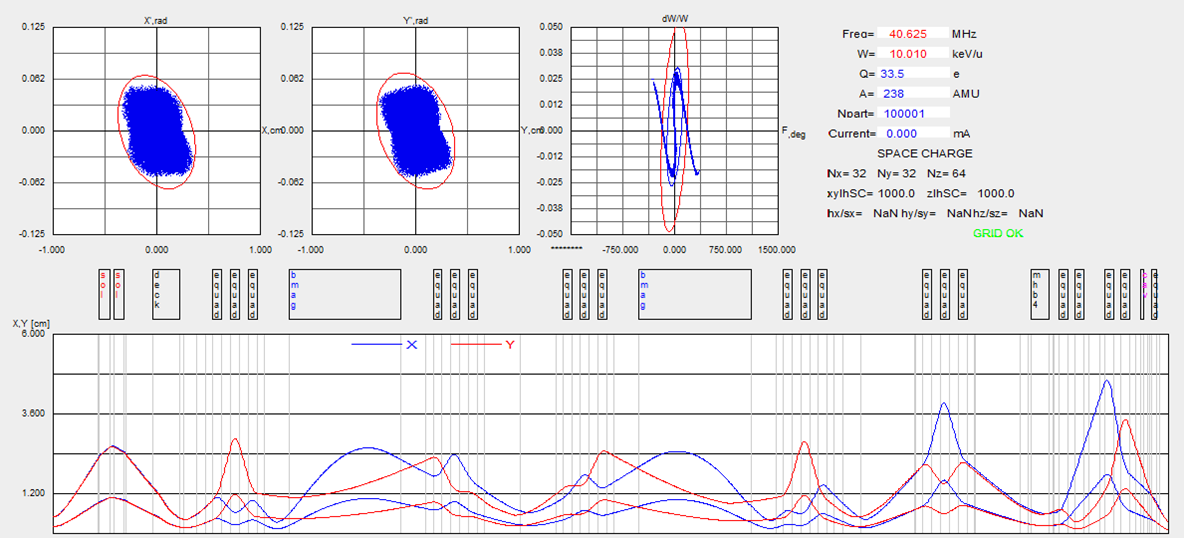This screenshot has height=538, width=1184.
Task: Click the first blue bmag dipole box
Action: tap(344, 293)
